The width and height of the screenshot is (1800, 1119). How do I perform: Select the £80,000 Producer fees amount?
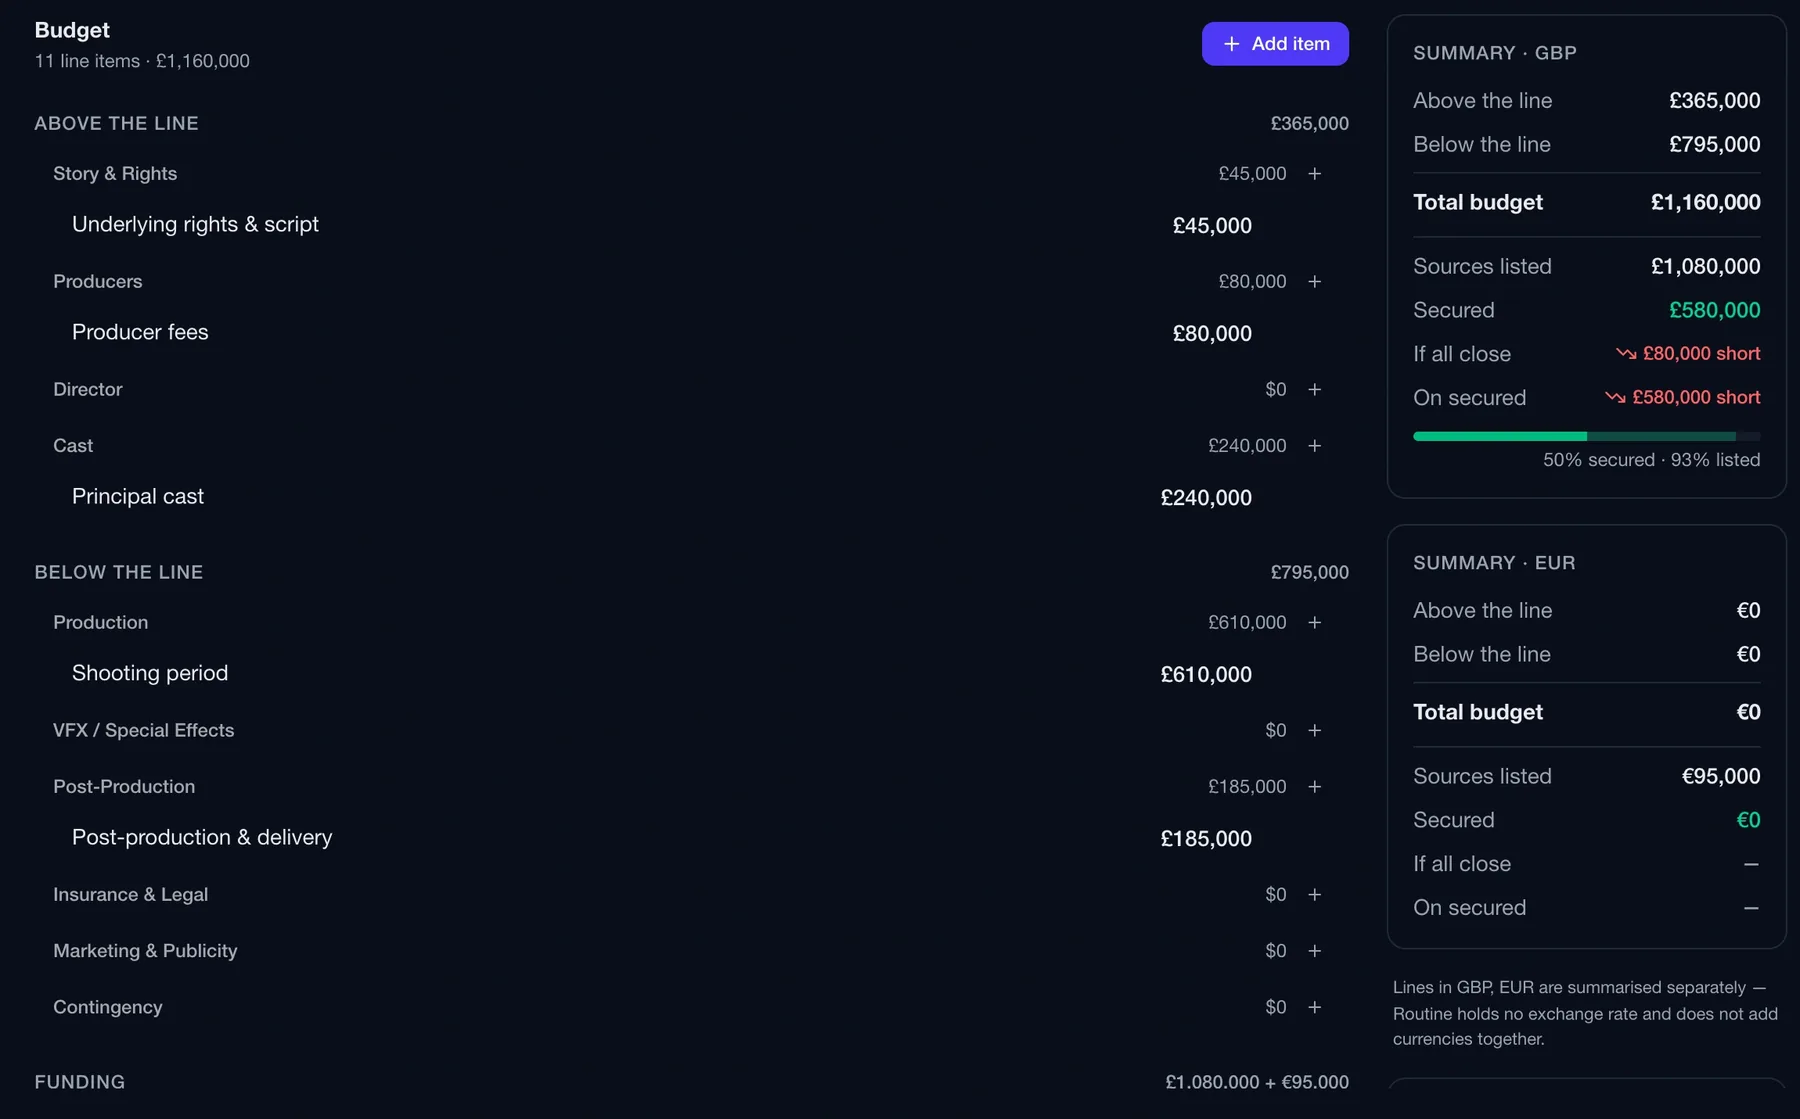[1212, 334]
